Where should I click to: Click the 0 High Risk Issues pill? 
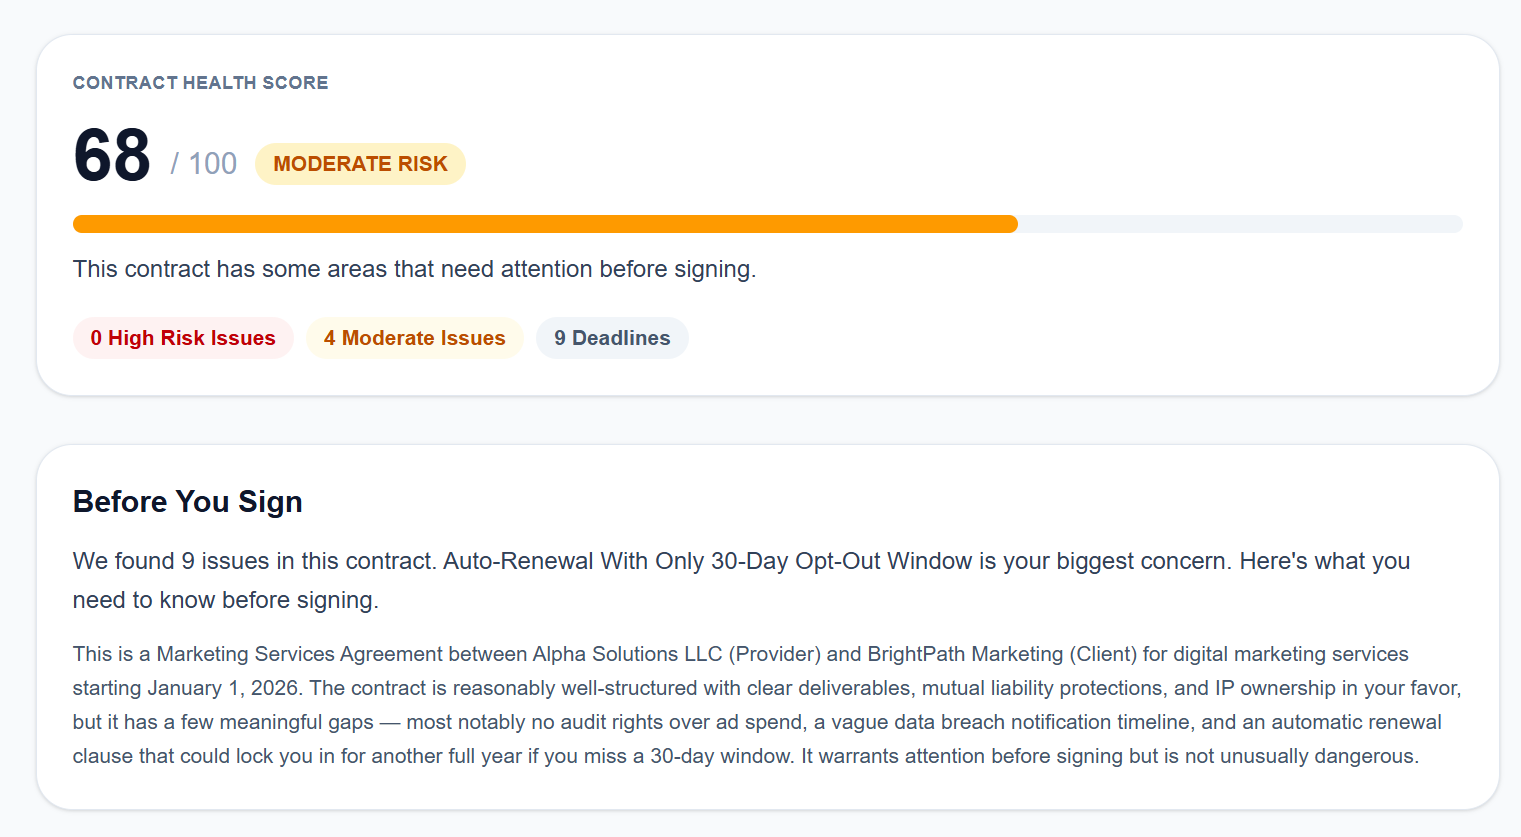coord(183,338)
